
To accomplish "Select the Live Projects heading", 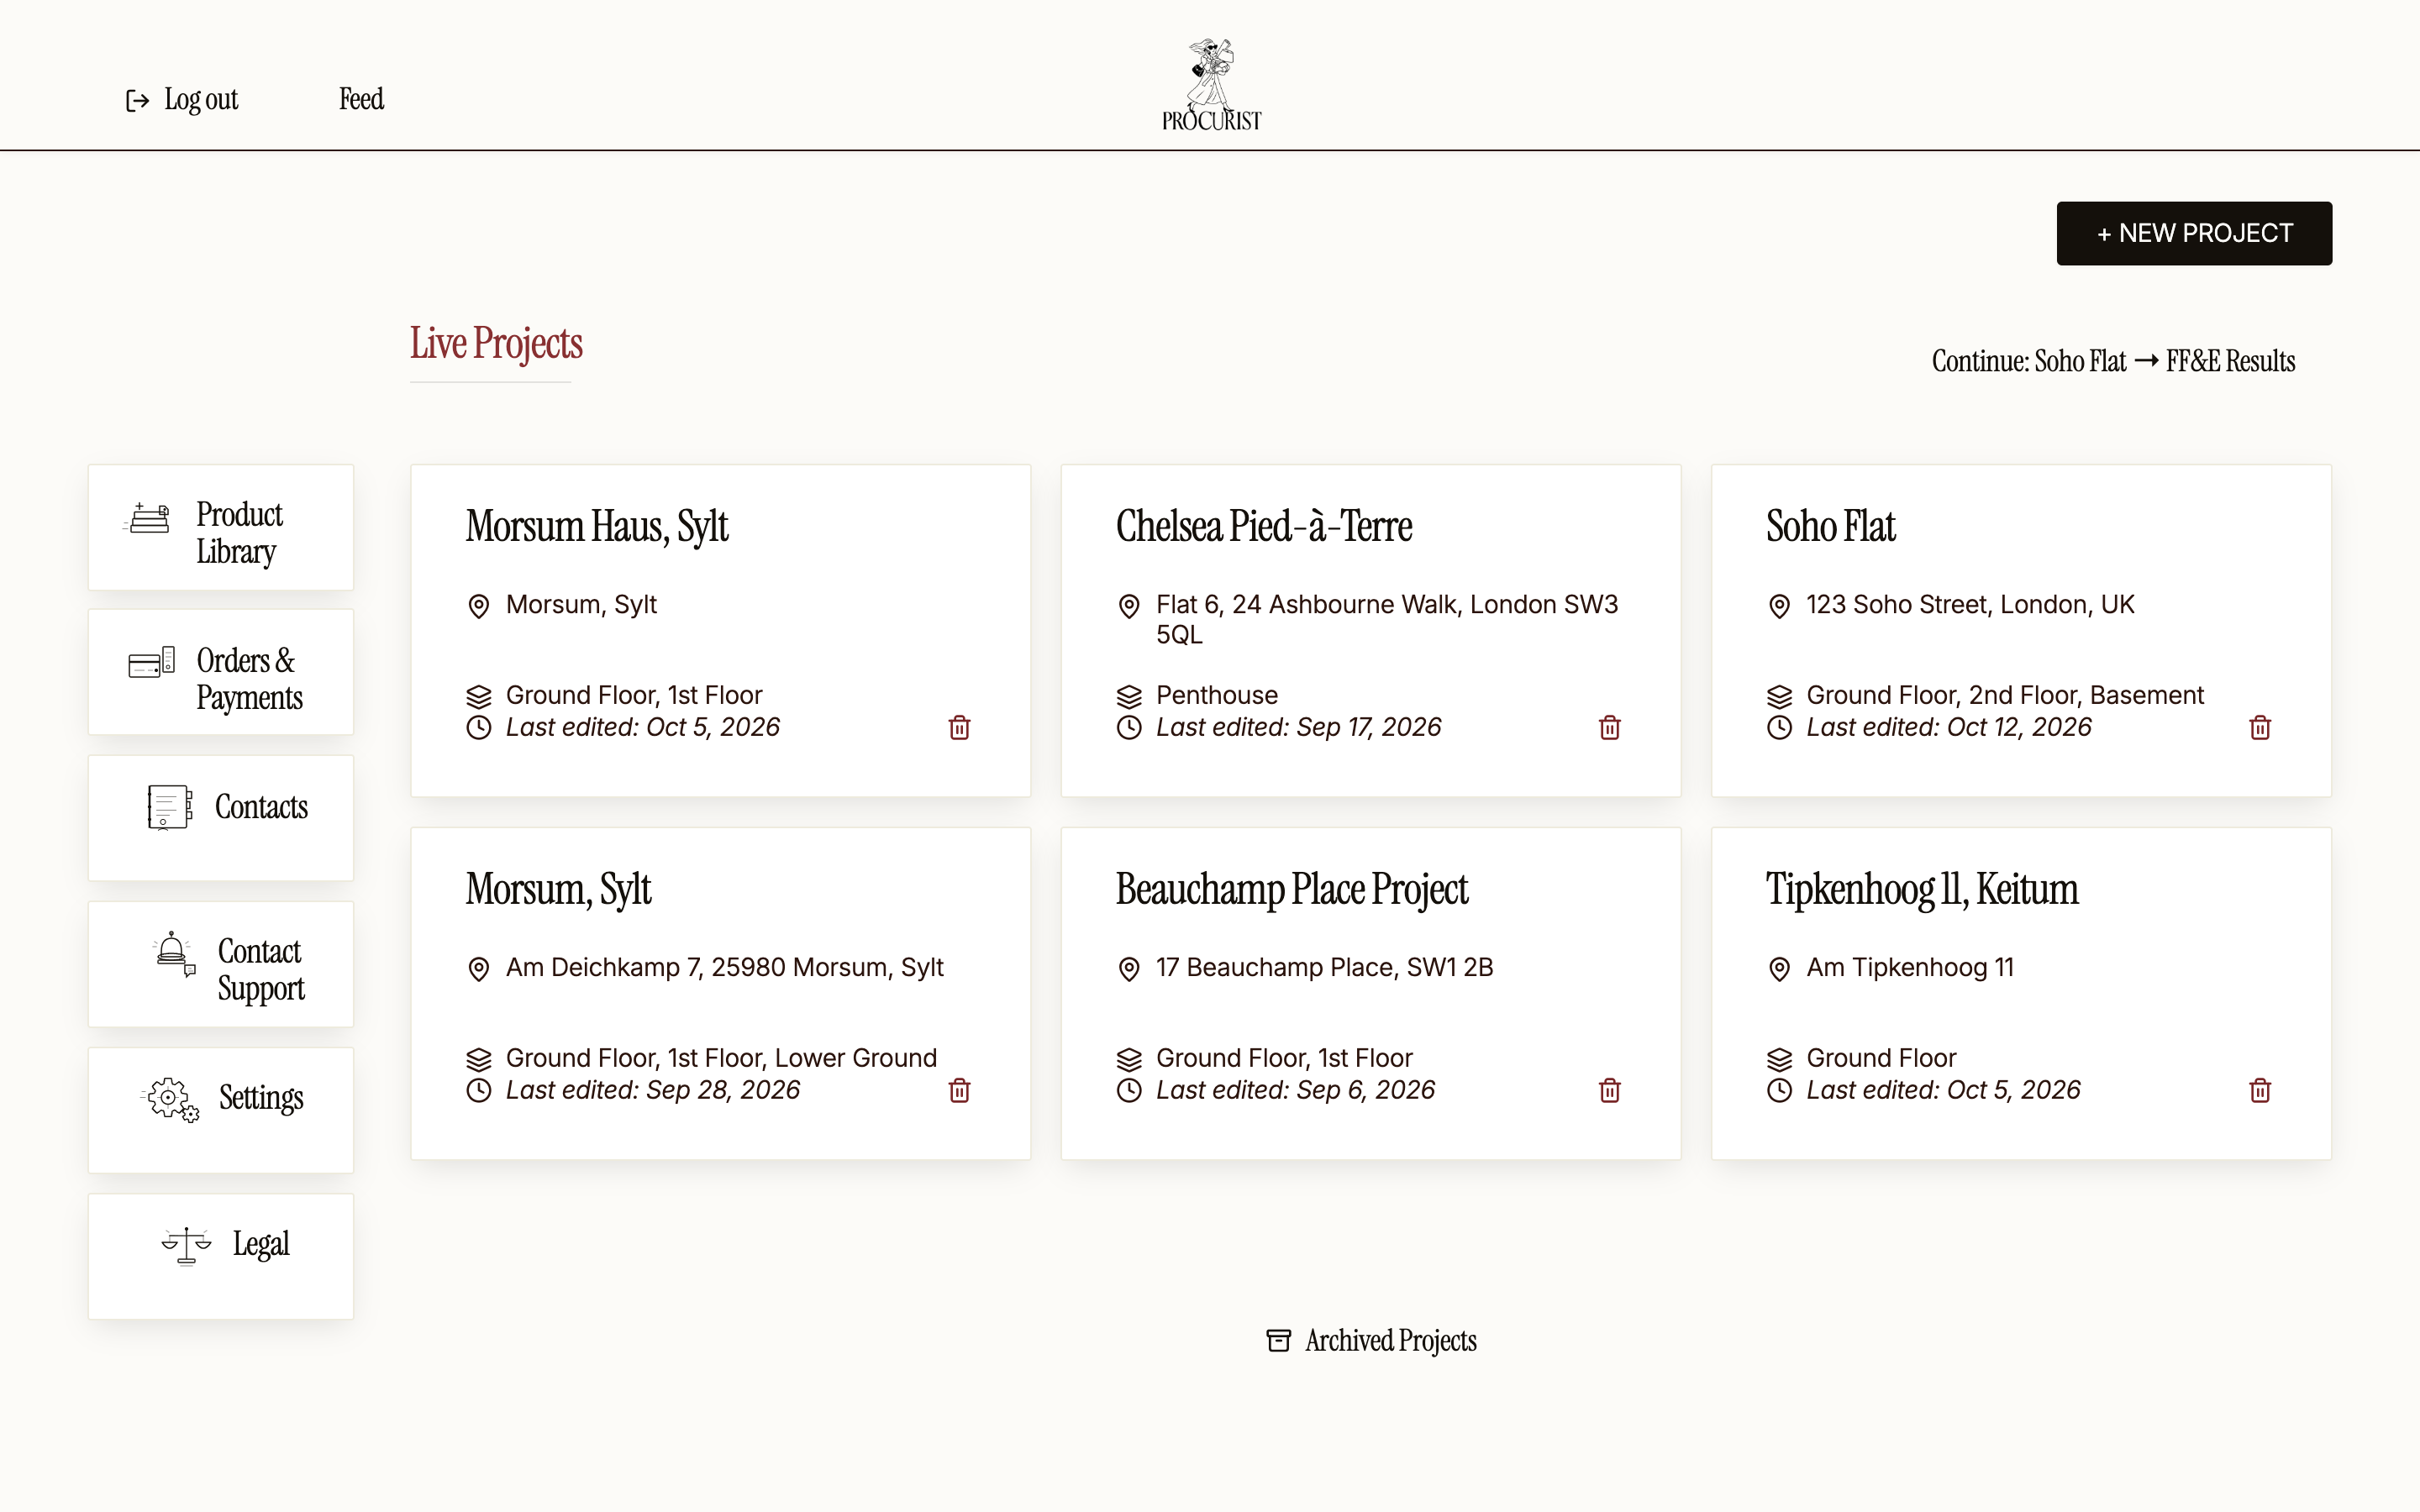I will 496,343.
